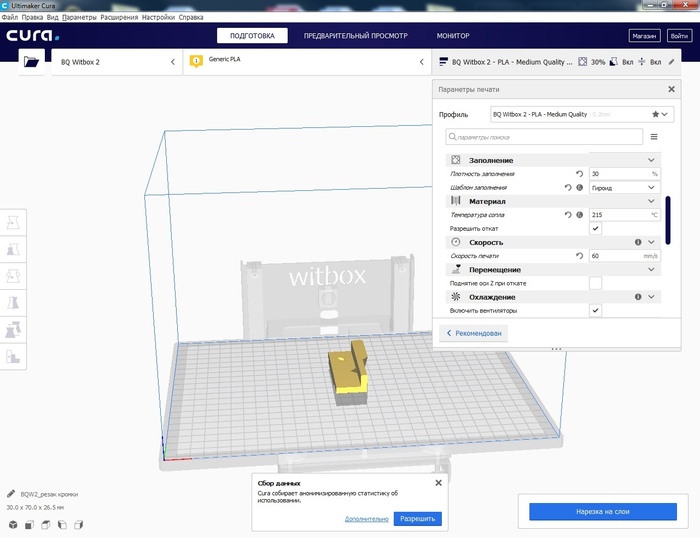Screen dimensions: 700x538
Task: Select the Move tool in left toolbar
Action: click(x=14, y=221)
